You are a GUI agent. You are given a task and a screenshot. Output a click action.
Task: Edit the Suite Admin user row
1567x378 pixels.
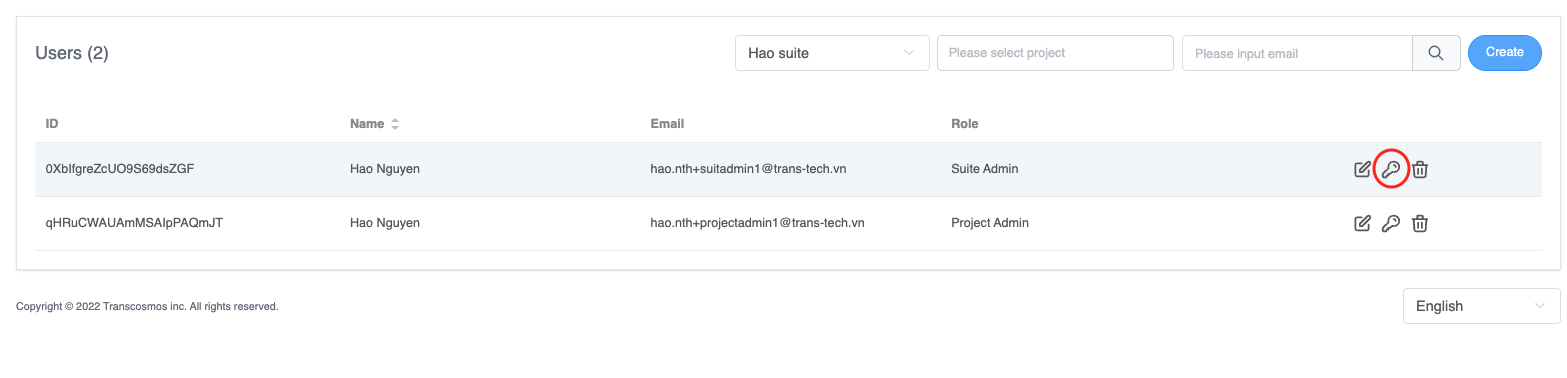pos(1362,169)
